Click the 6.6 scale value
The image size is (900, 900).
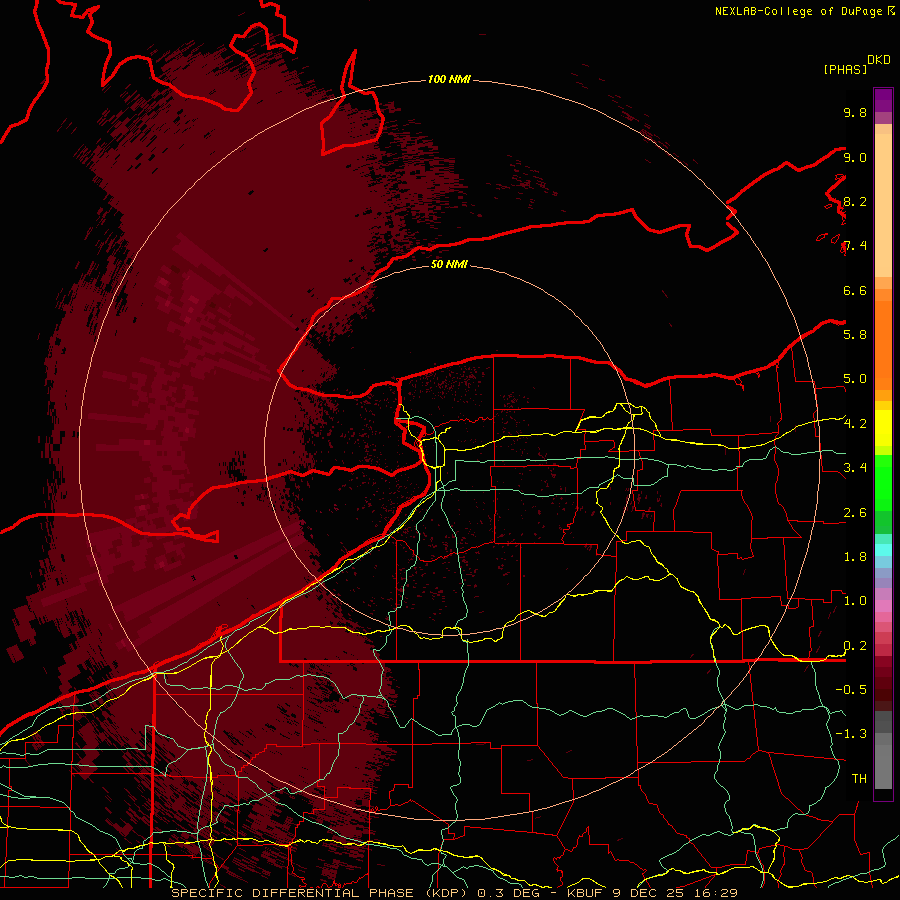[x=855, y=290]
